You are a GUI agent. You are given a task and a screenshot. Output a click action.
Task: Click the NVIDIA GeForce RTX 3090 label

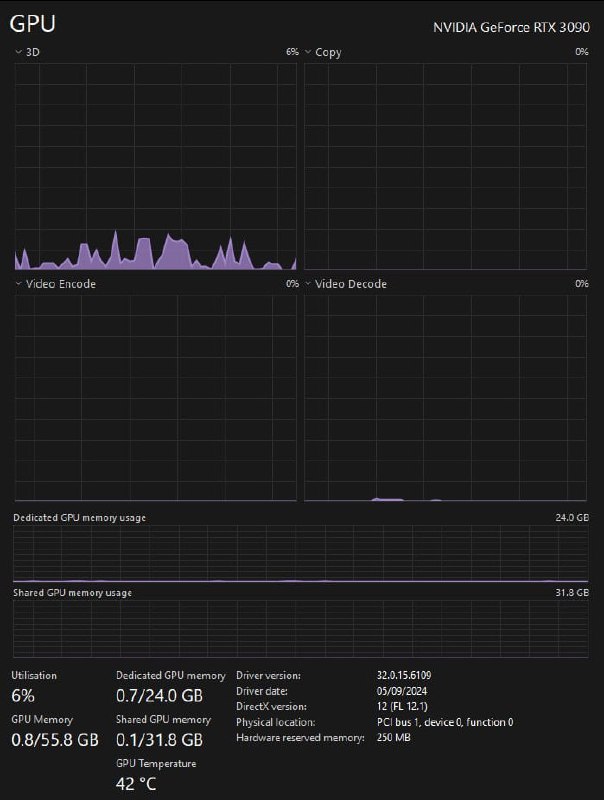pos(510,28)
